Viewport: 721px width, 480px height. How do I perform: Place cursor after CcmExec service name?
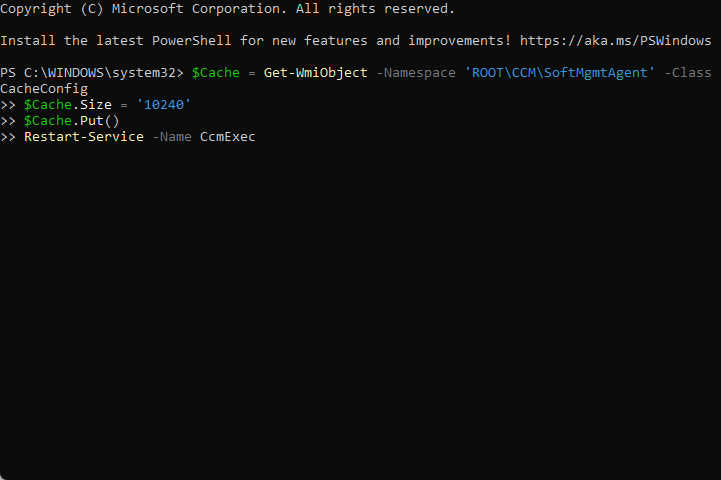point(255,137)
